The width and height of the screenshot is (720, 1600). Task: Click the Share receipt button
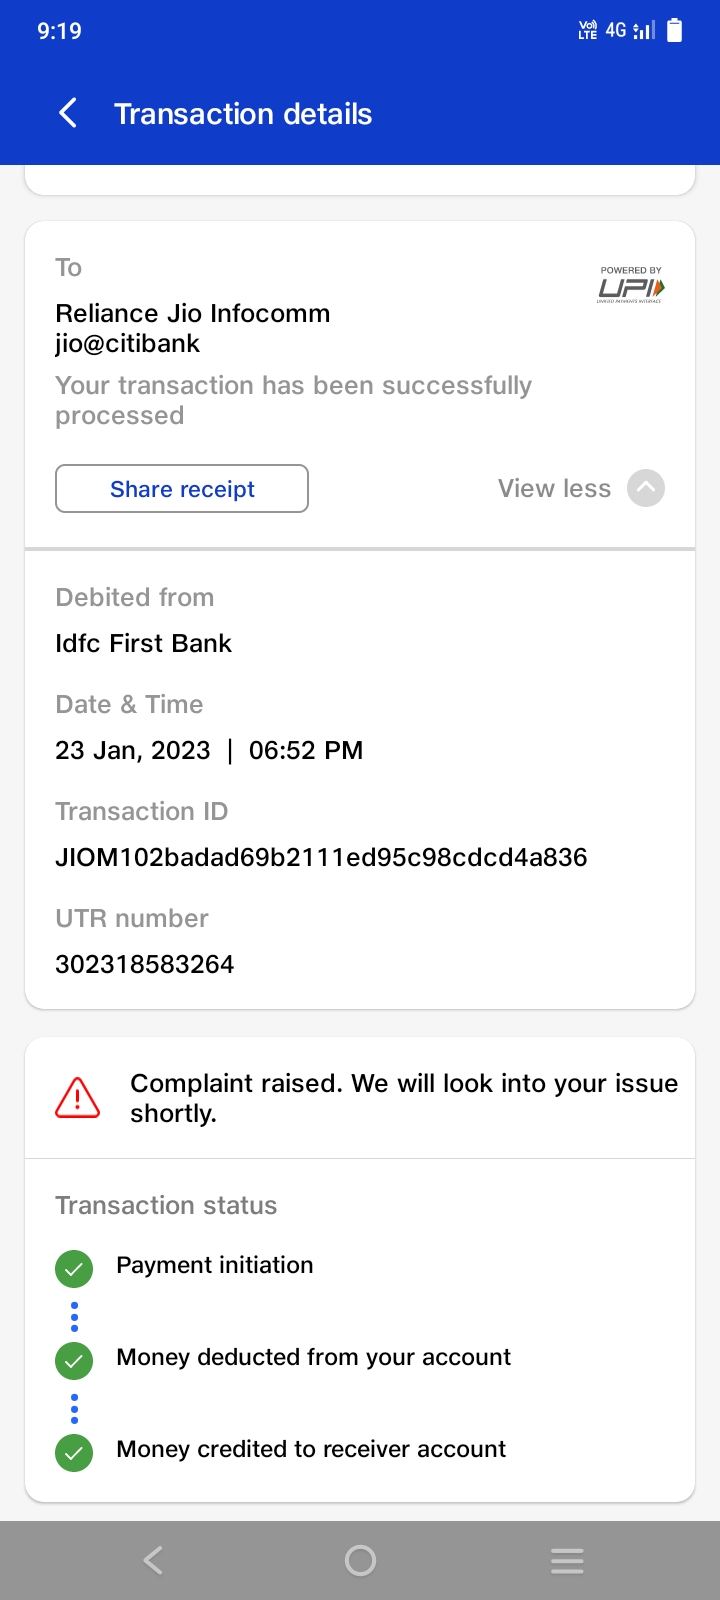pos(182,489)
